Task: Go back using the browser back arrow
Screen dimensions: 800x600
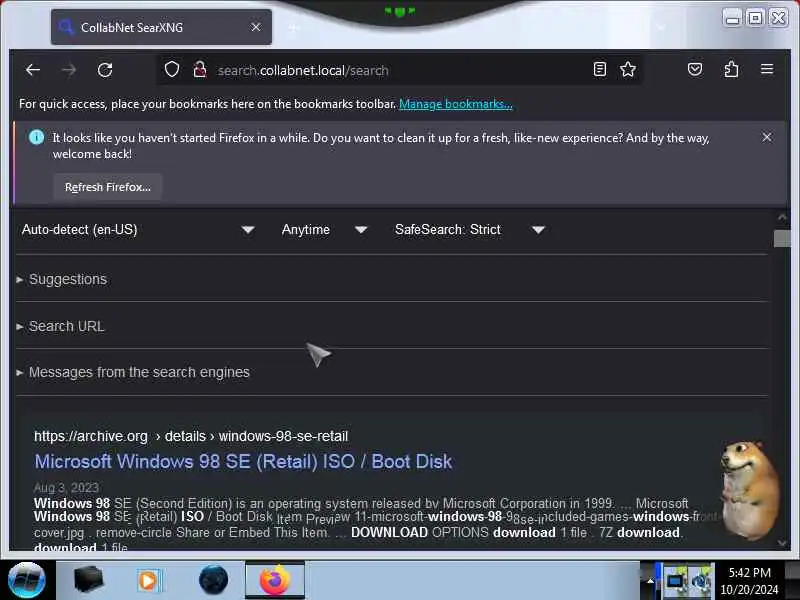Action: tap(33, 70)
